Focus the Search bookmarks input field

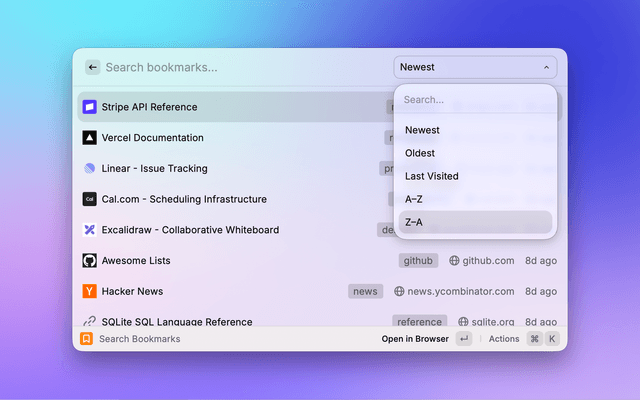tap(240, 67)
